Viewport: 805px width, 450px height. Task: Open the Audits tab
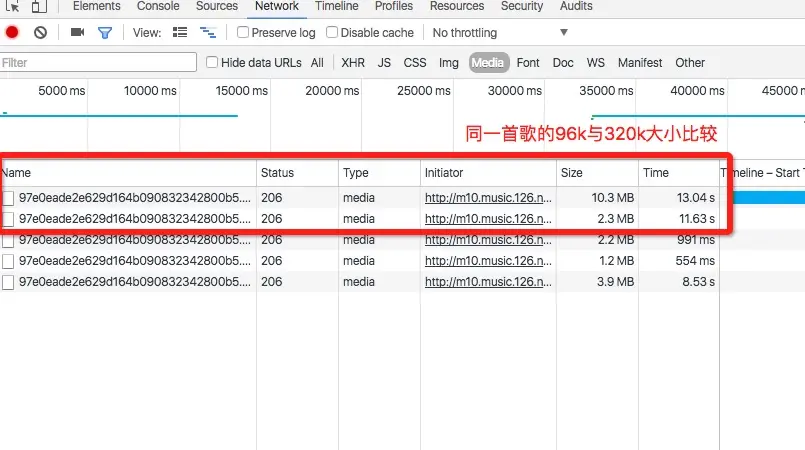(x=576, y=6)
